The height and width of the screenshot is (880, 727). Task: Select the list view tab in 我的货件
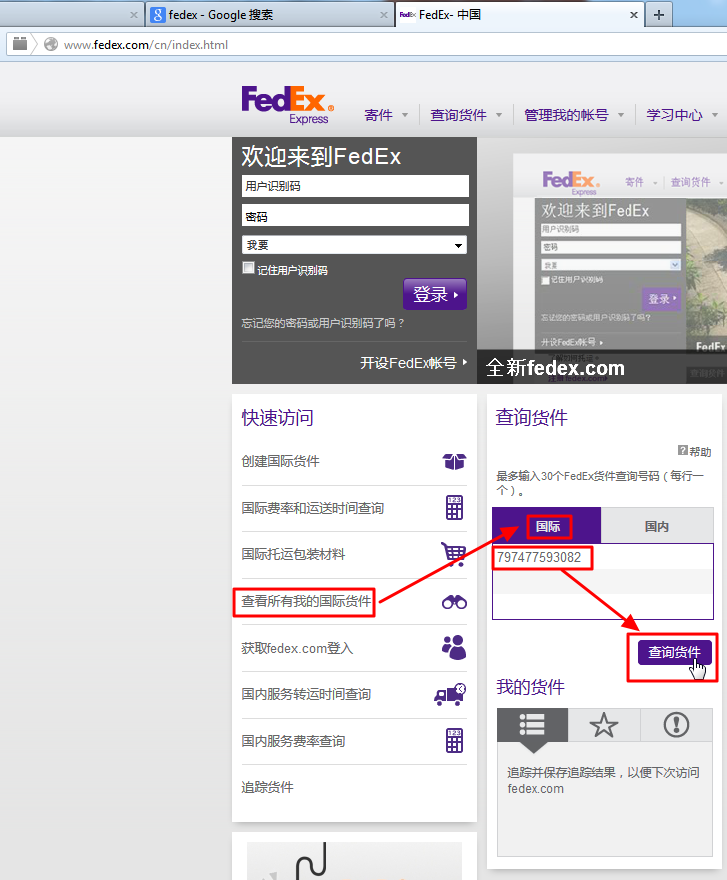coord(532,725)
